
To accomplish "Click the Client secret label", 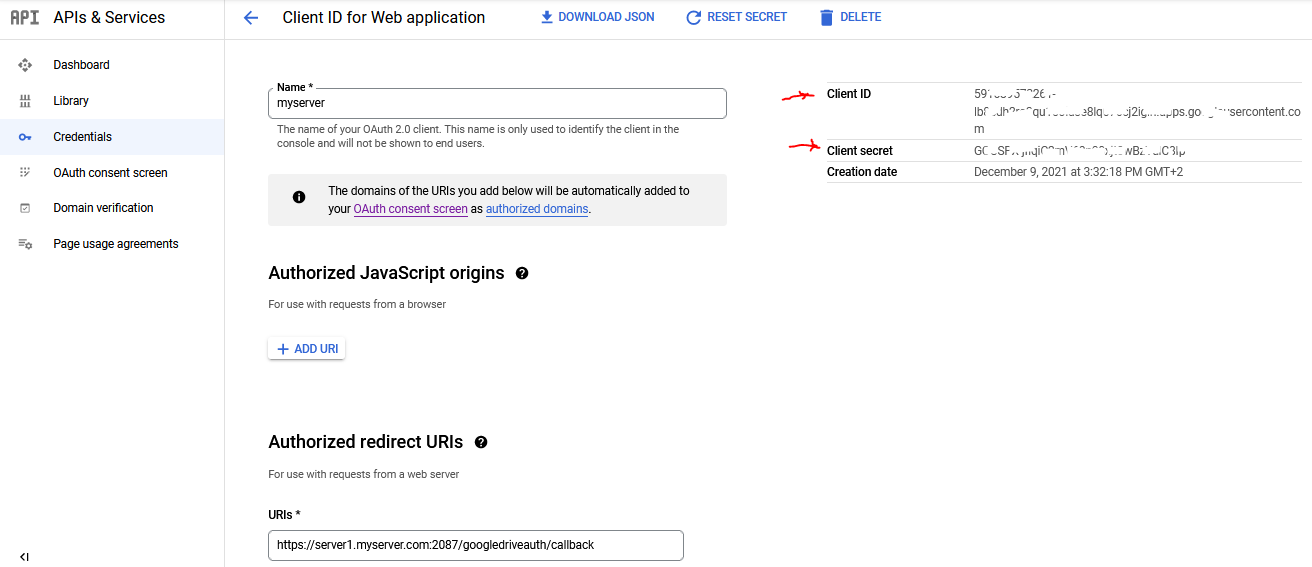I will [x=860, y=151].
